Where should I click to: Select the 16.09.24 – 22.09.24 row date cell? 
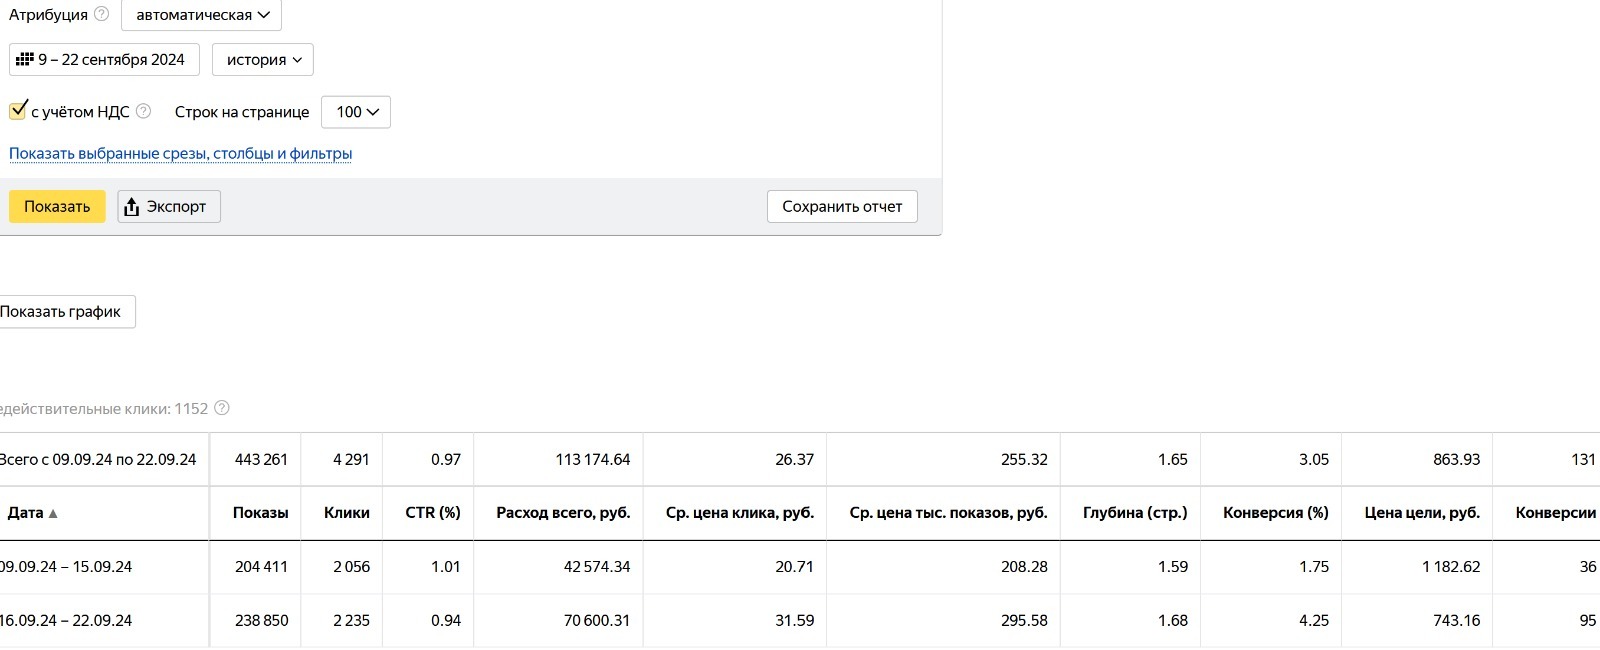(x=66, y=621)
